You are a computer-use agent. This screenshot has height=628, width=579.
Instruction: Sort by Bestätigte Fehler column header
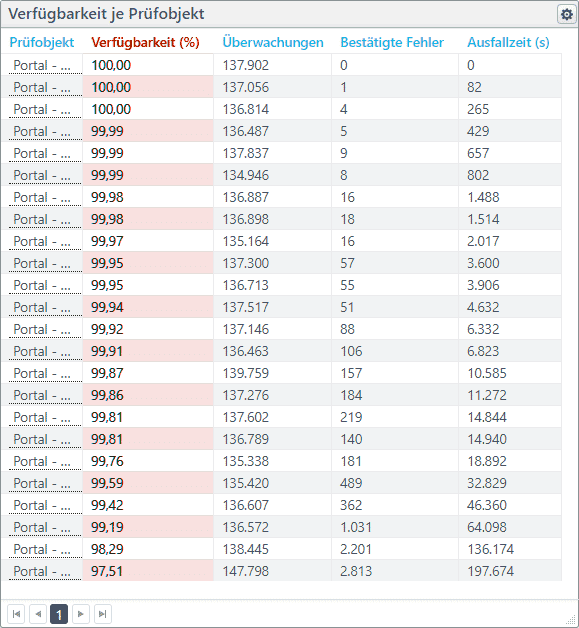pyautogui.click(x=392, y=42)
